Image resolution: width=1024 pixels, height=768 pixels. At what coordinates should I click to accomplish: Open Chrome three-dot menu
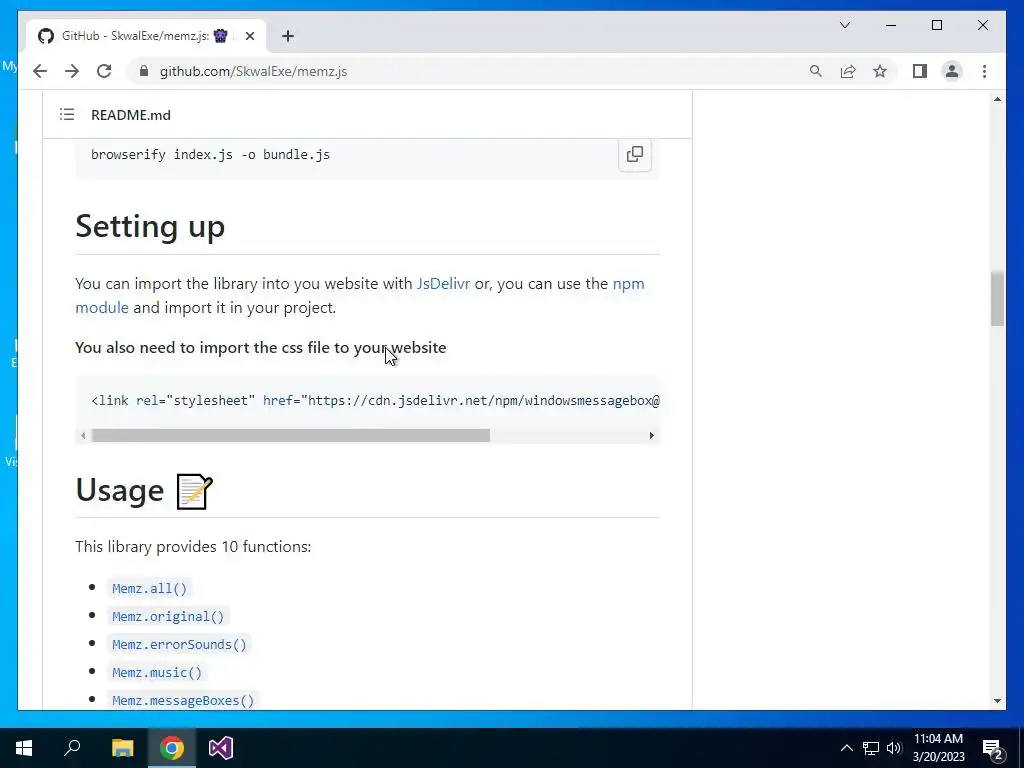tap(984, 71)
